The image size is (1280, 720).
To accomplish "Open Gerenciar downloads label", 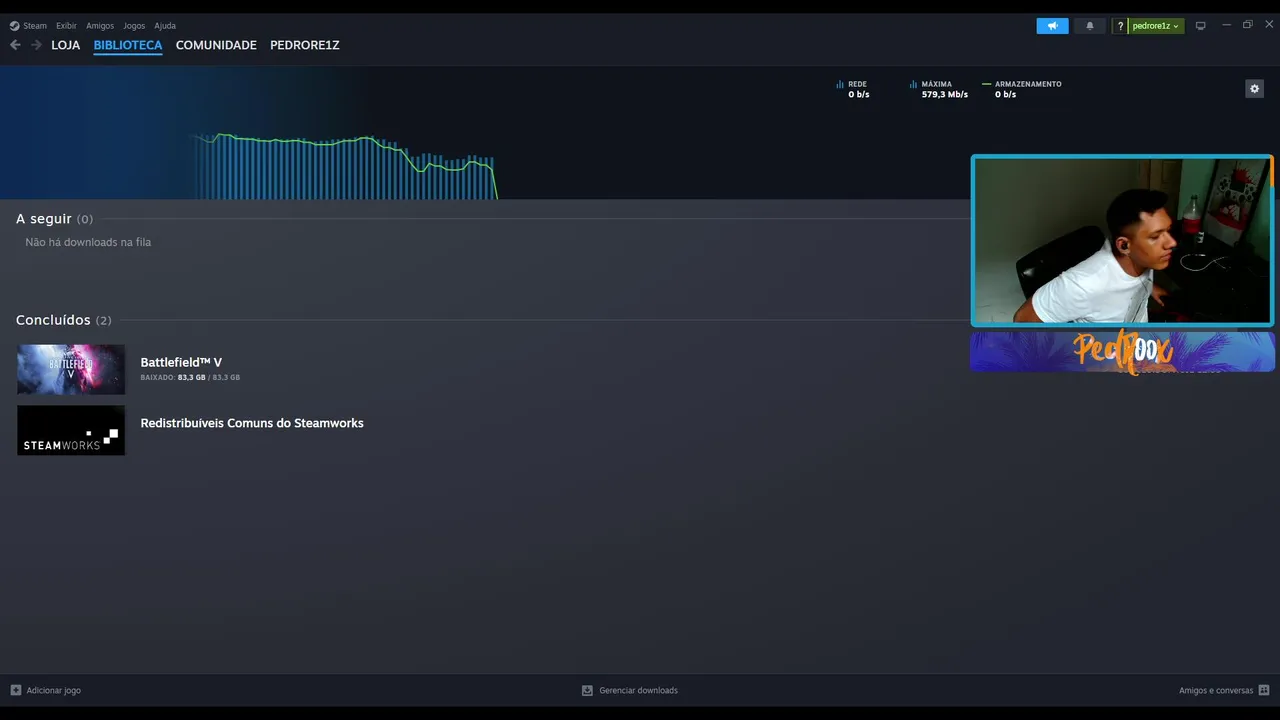I will point(638,690).
